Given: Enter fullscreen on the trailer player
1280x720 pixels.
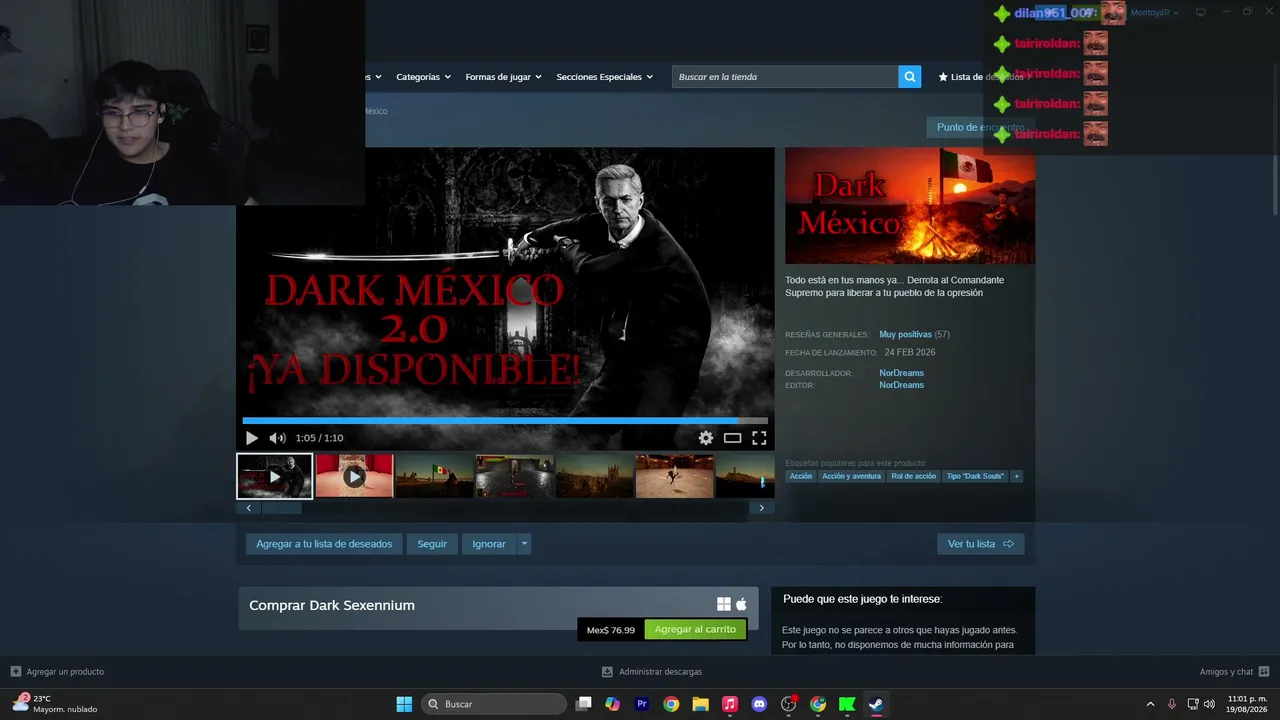Looking at the screenshot, I should (759, 438).
